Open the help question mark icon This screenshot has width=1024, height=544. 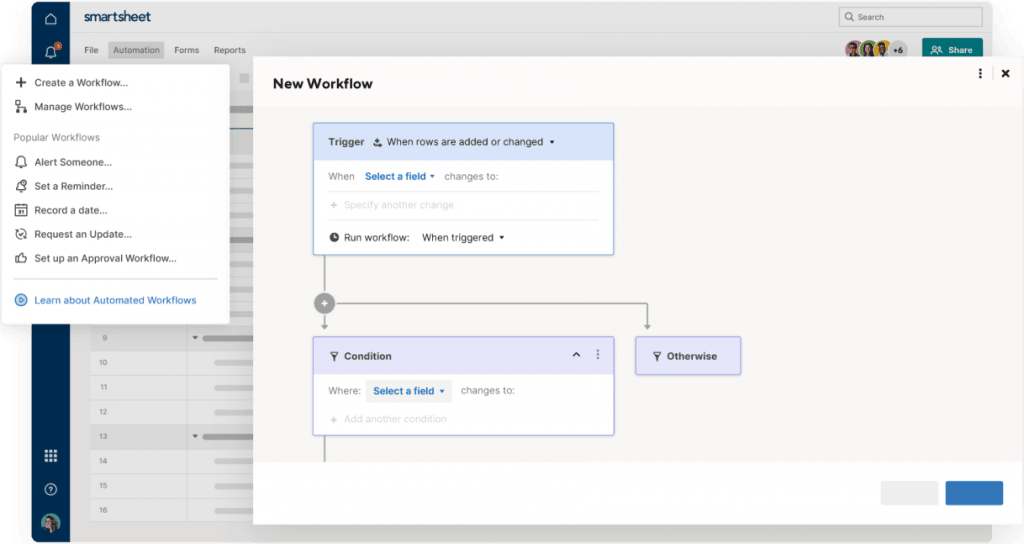point(50,489)
